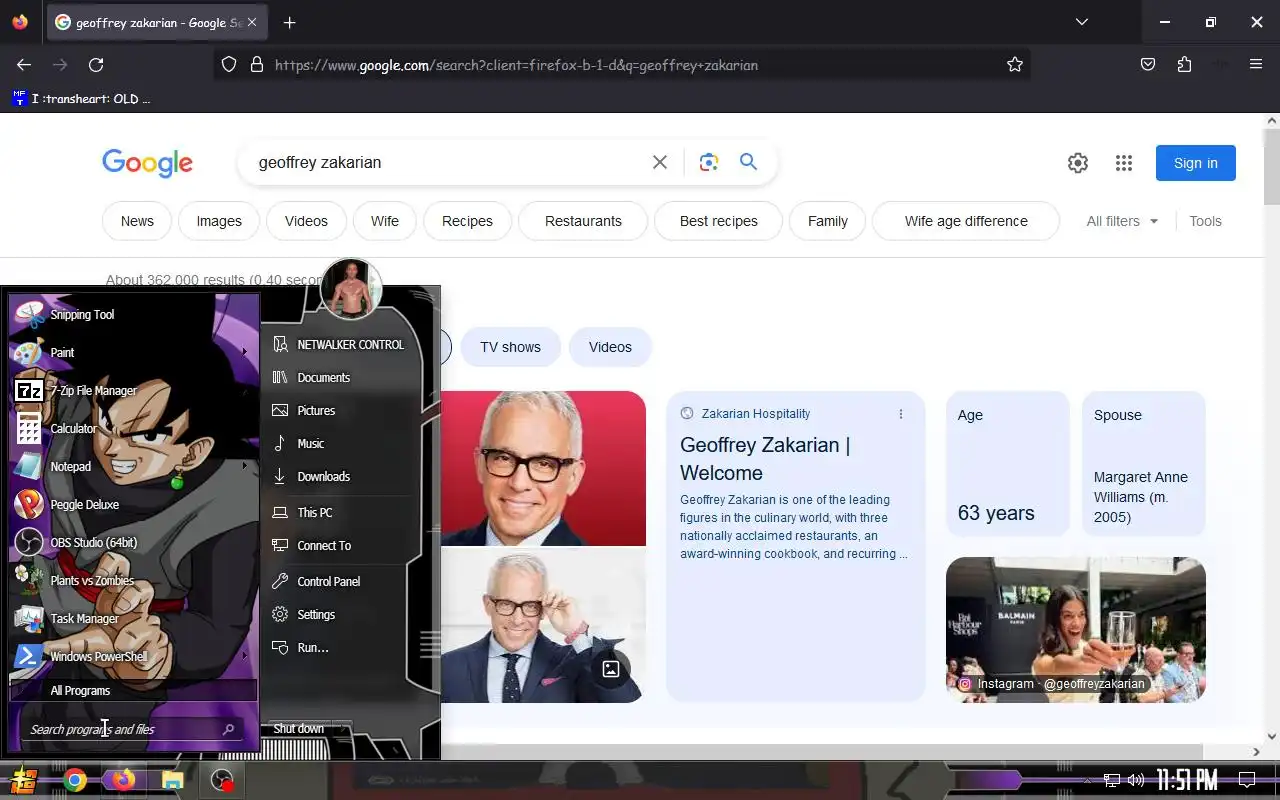Show All Programs list

click(133, 691)
